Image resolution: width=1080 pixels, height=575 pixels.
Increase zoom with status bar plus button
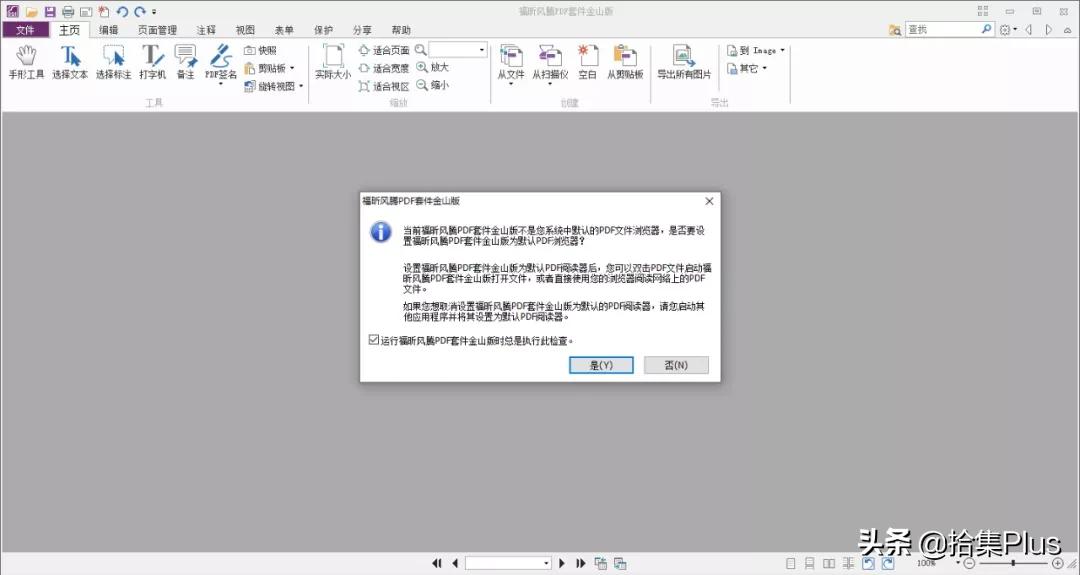tap(1058, 563)
